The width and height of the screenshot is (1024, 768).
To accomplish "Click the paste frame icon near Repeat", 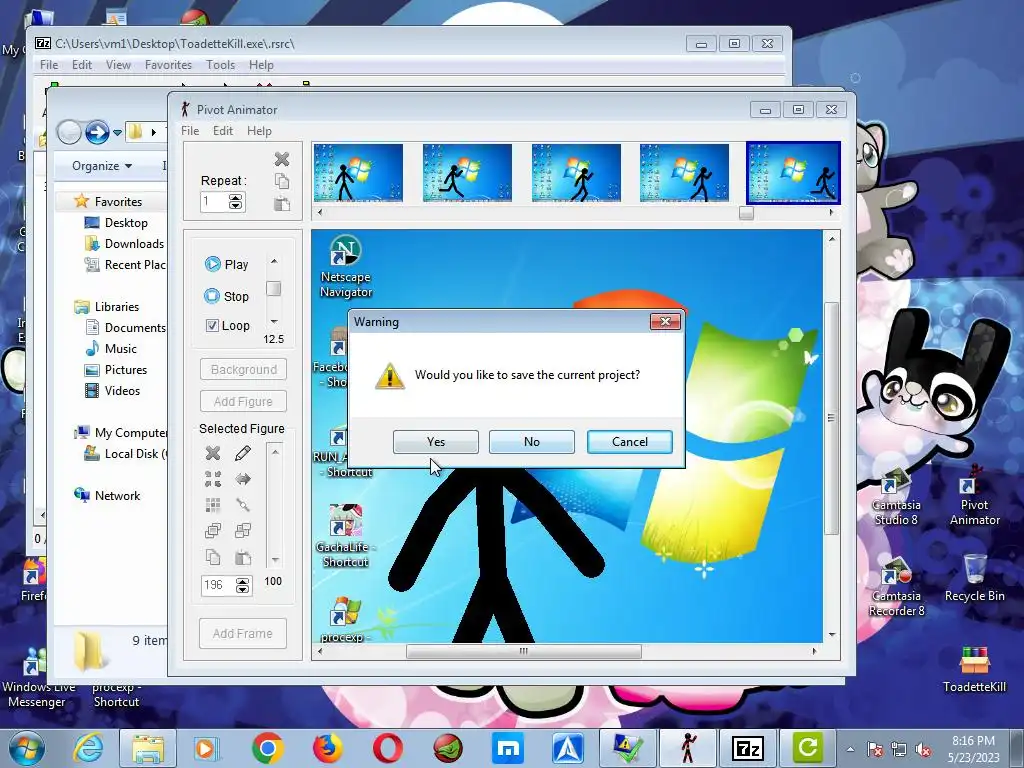I will 282,204.
